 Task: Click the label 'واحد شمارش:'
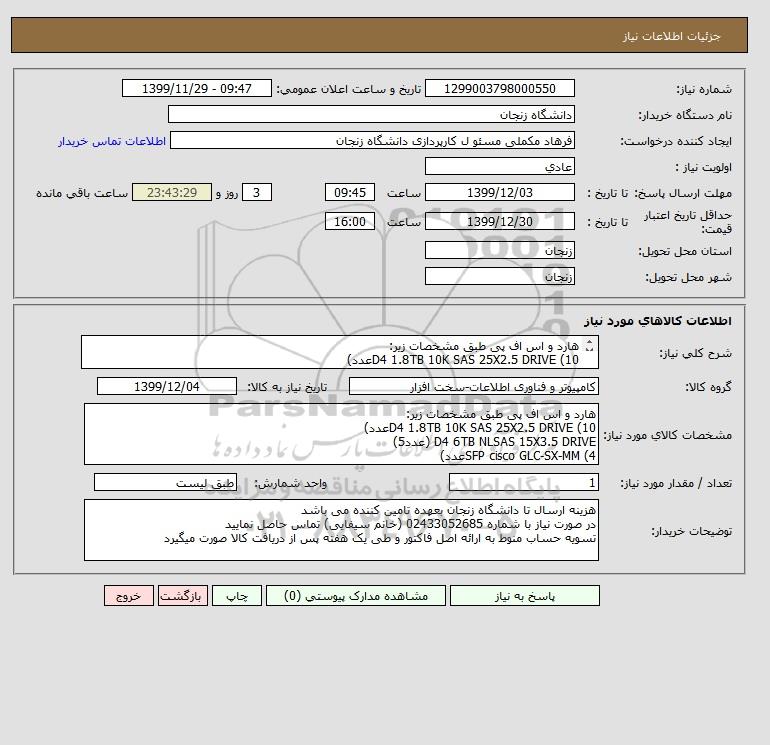coord(290,483)
